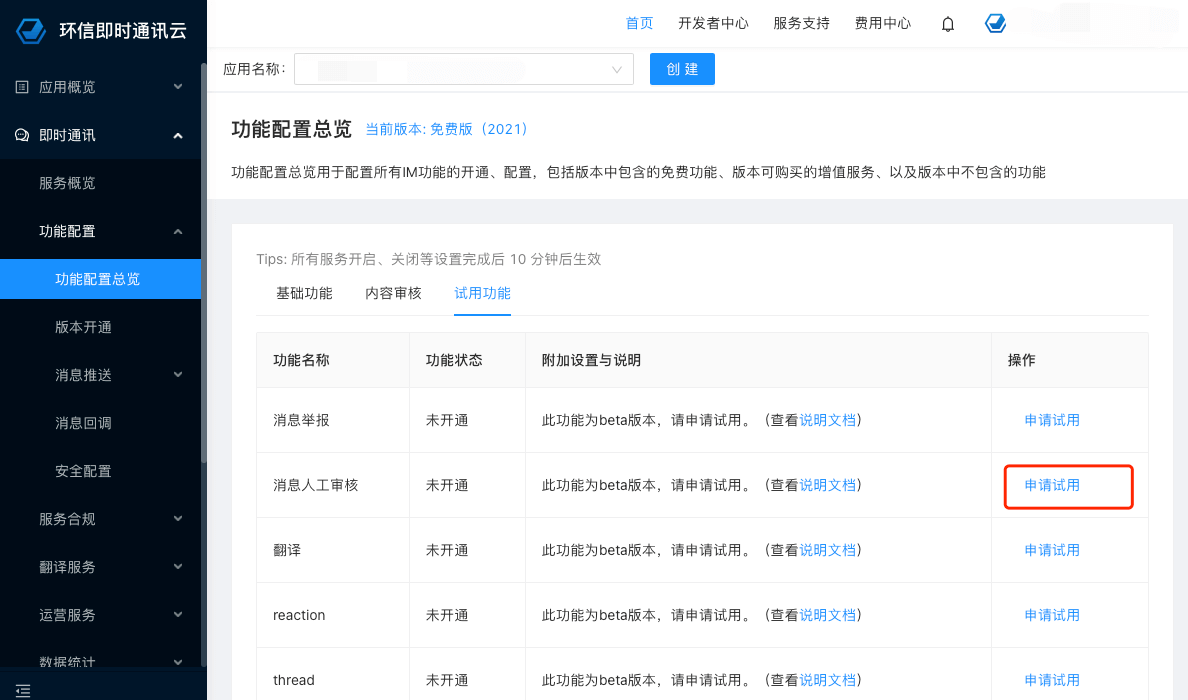Open 说明文档 link in thread row
The height and width of the screenshot is (700, 1188).
coord(827,680)
